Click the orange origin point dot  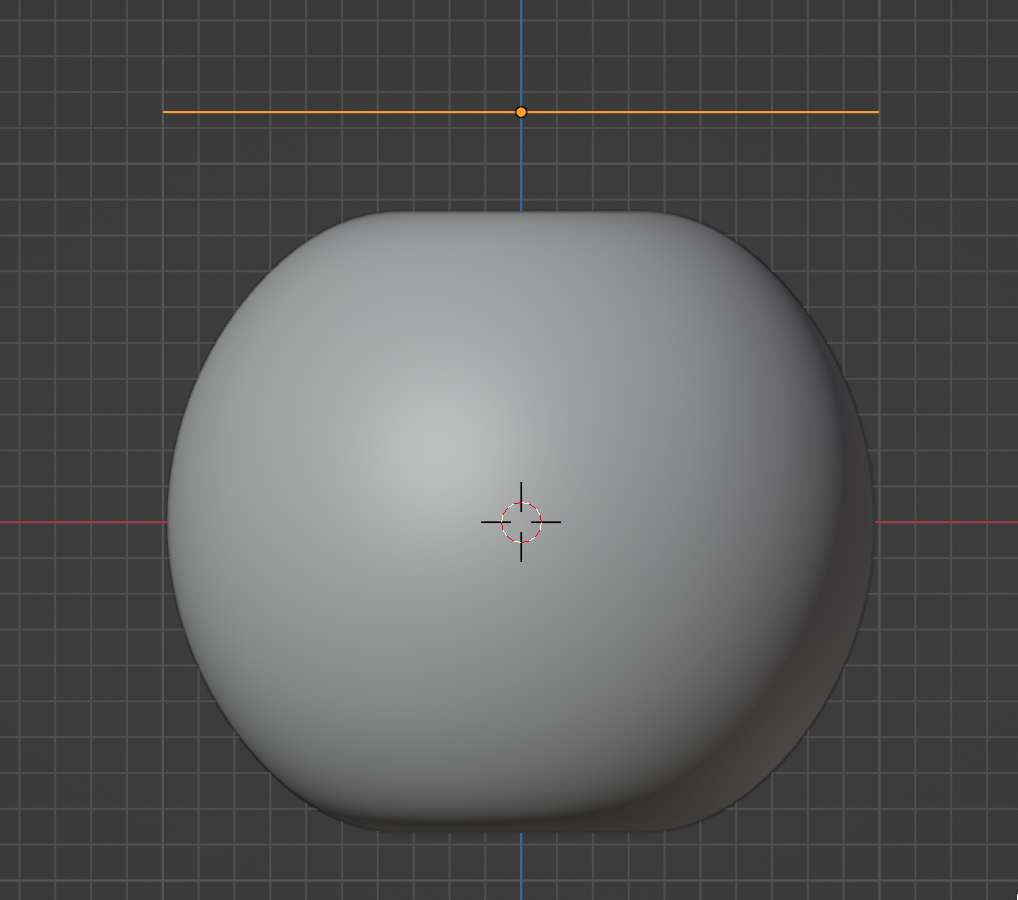[x=521, y=112]
